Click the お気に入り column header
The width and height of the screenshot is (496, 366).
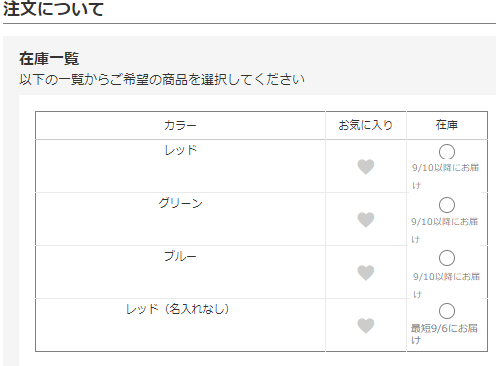[366, 125]
